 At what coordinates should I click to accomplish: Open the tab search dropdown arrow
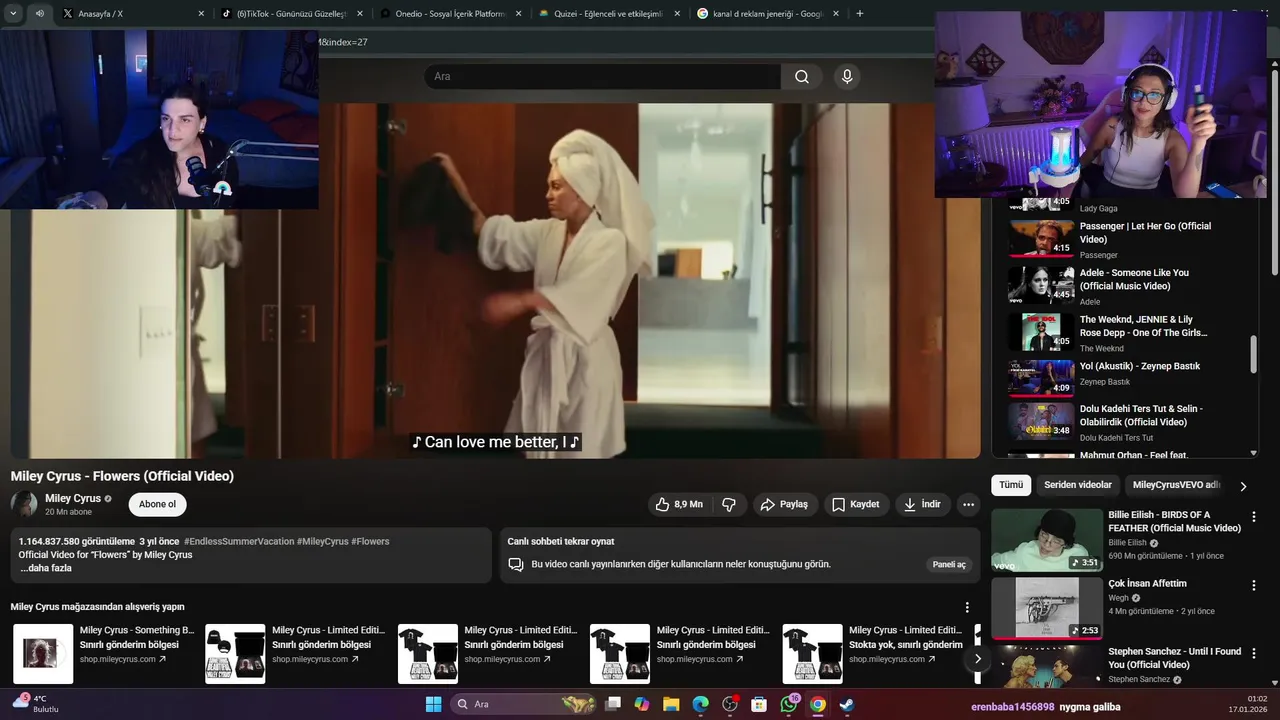13,14
